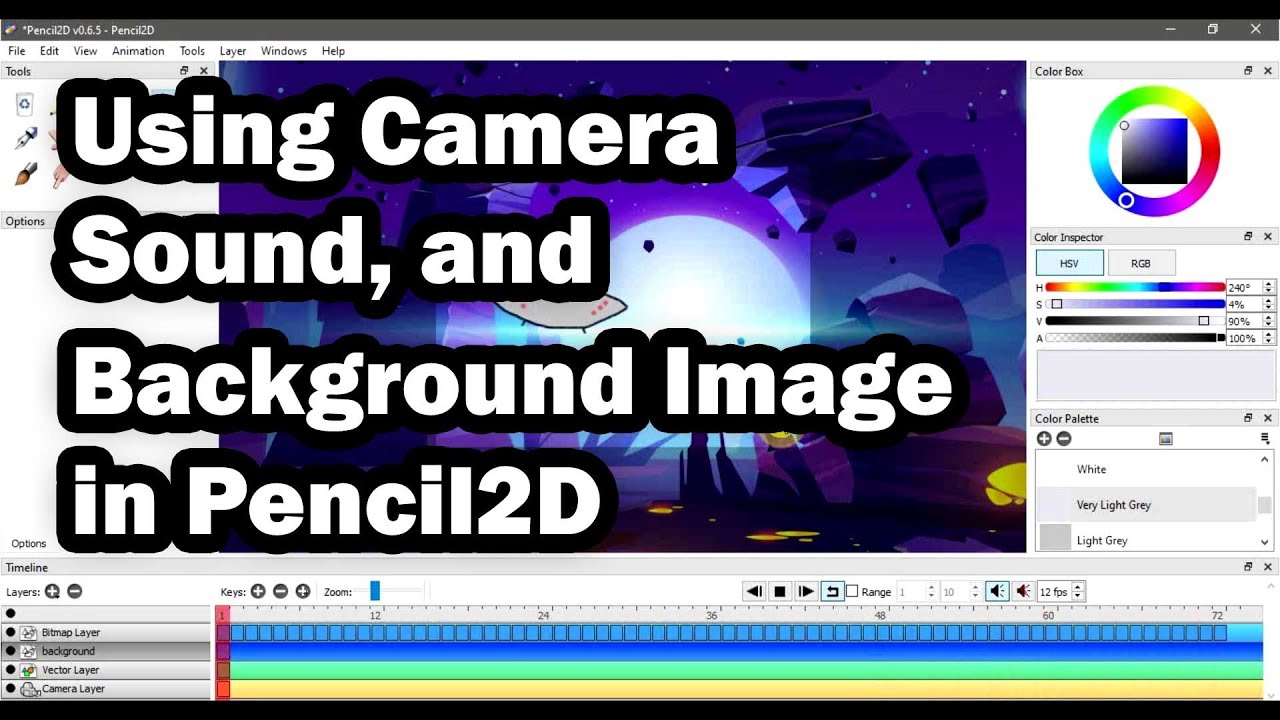Toggle sound scrubbing mute icon

click(x=1023, y=592)
